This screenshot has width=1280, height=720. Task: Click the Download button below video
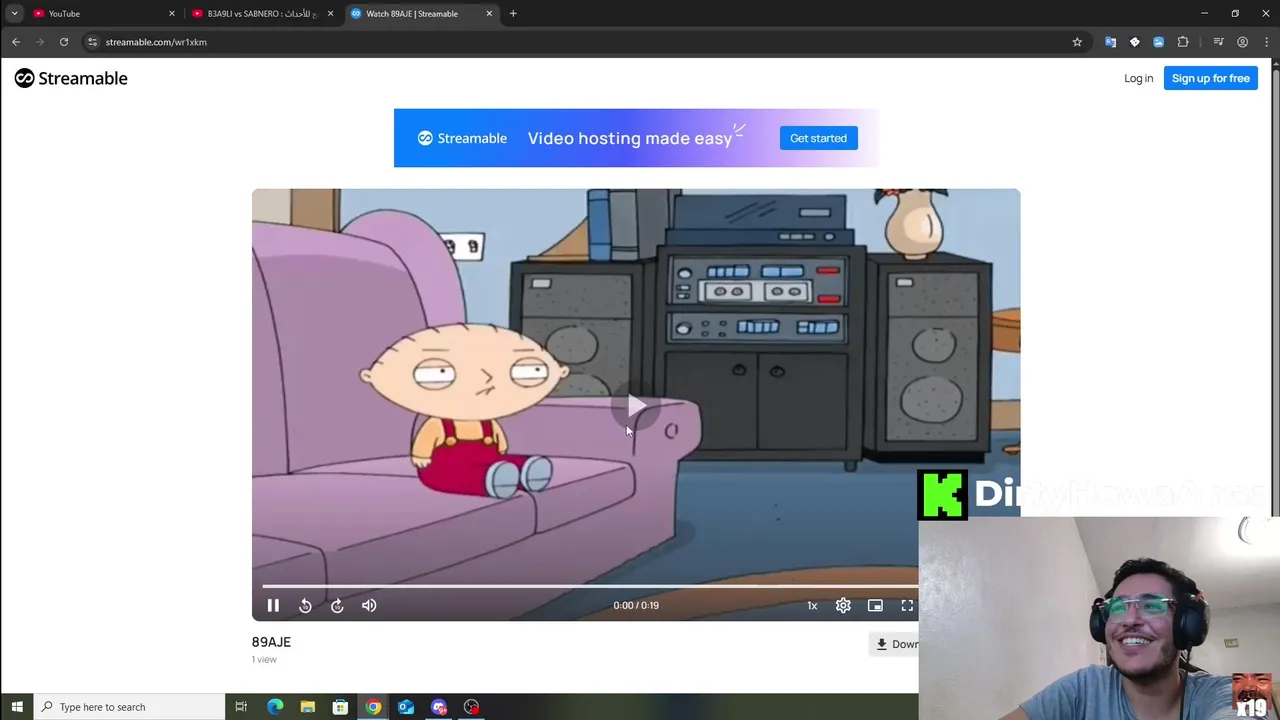click(x=895, y=644)
